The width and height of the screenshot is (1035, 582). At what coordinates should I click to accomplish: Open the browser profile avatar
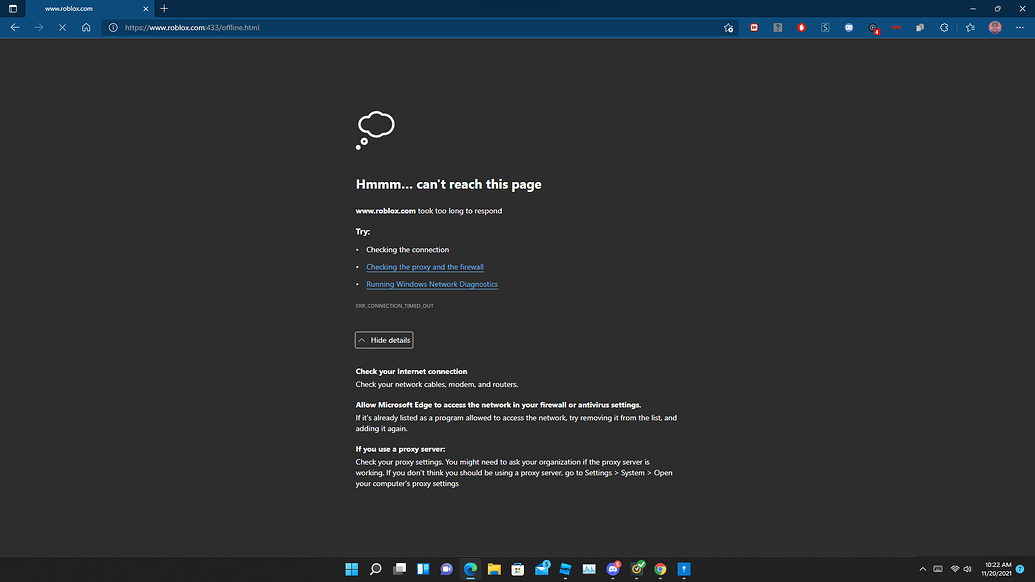tap(995, 28)
